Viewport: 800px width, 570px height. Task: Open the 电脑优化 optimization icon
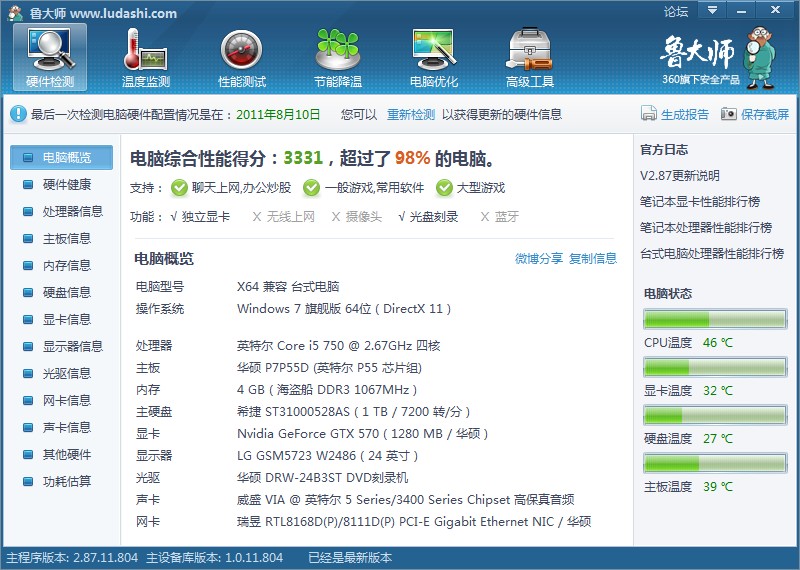pos(434,57)
